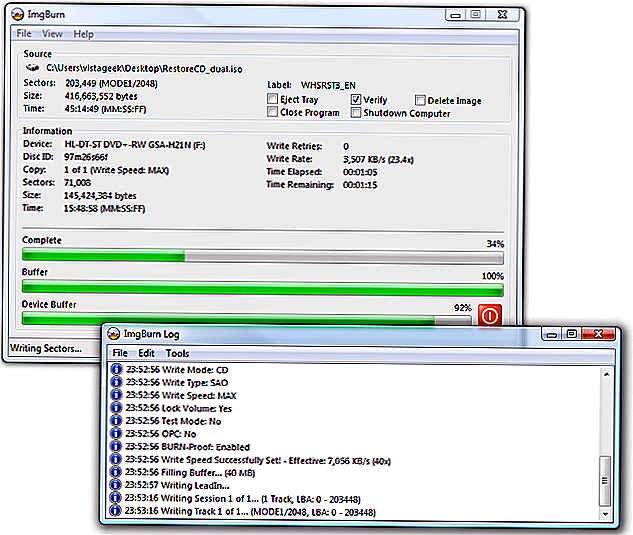The height and width of the screenshot is (535, 633).
Task: Click the source path RestoreCD_dual.iso
Action: point(144,69)
